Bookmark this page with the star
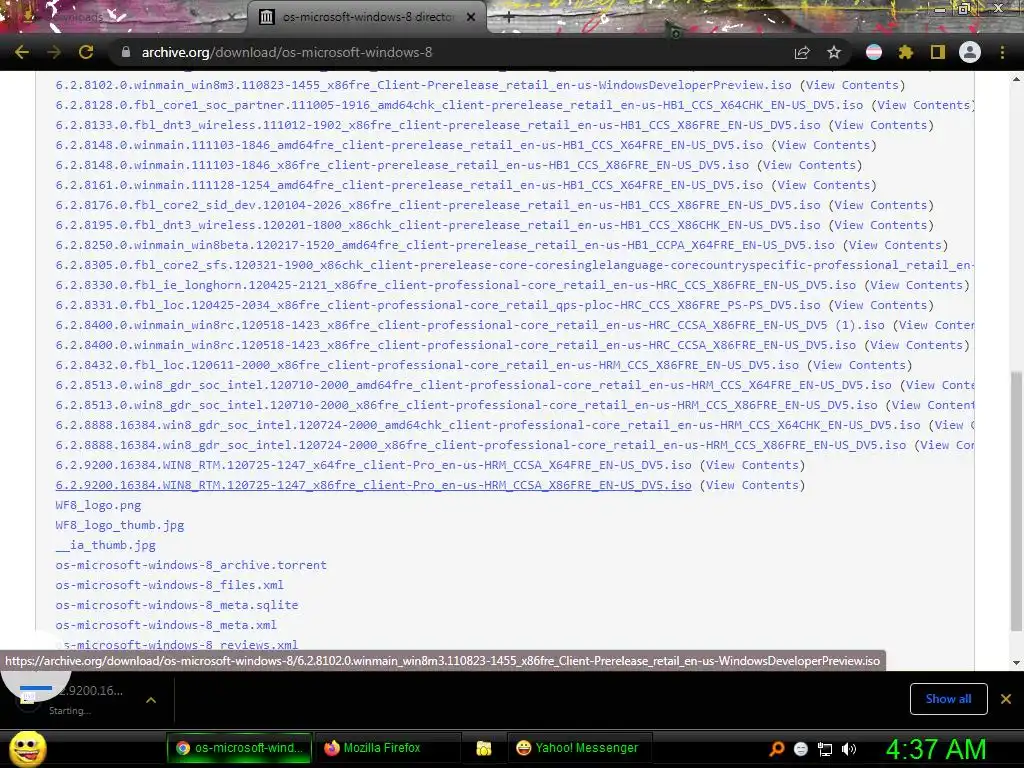Image resolution: width=1024 pixels, height=768 pixels. coord(834,52)
